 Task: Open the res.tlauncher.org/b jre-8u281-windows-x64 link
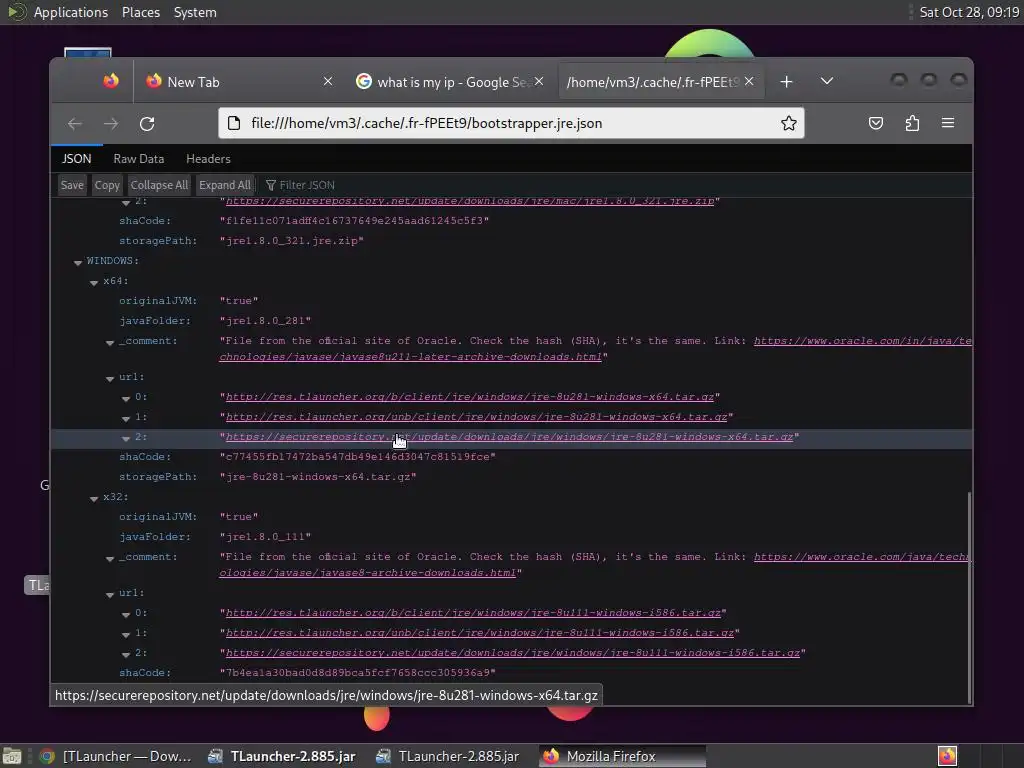pos(470,396)
